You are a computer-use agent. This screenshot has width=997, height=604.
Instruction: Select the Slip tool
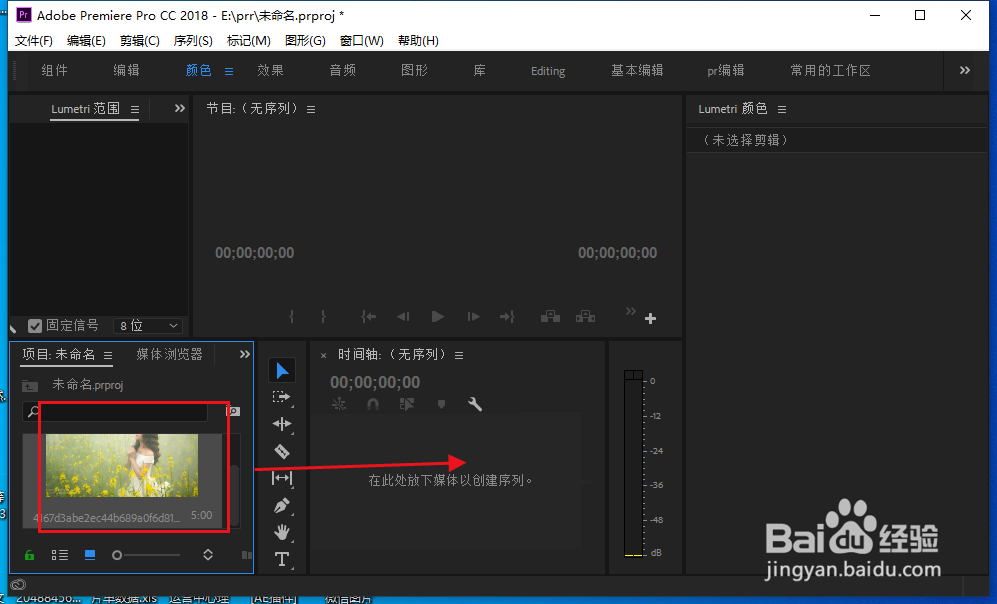(282, 478)
